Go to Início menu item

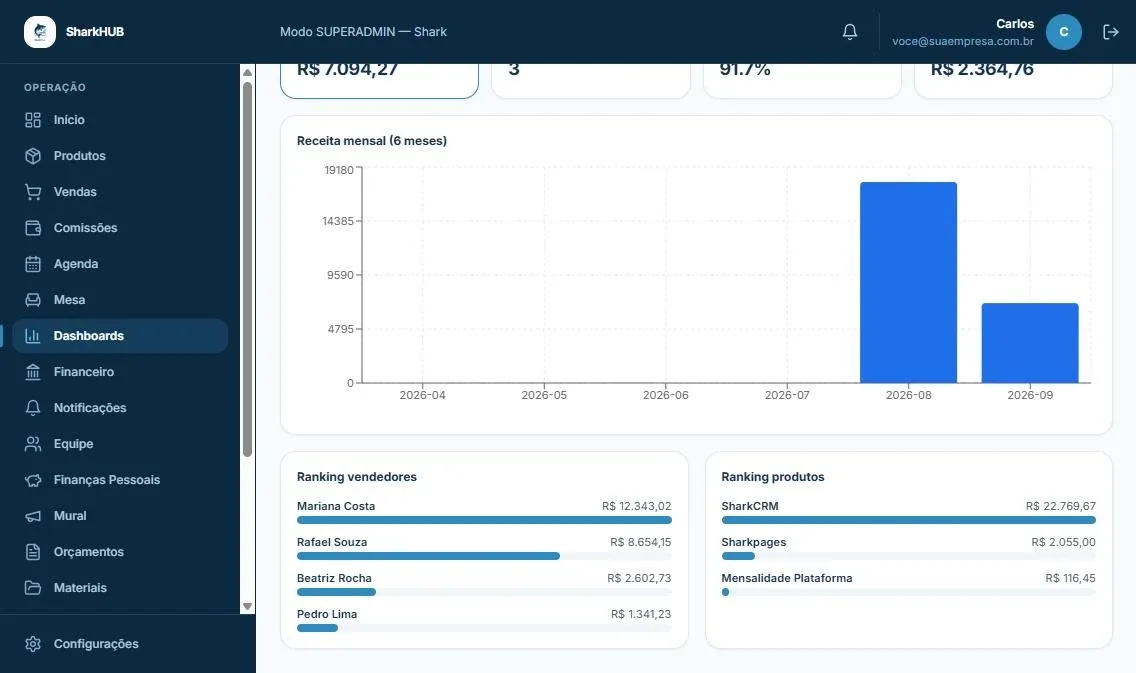[x=120, y=120]
